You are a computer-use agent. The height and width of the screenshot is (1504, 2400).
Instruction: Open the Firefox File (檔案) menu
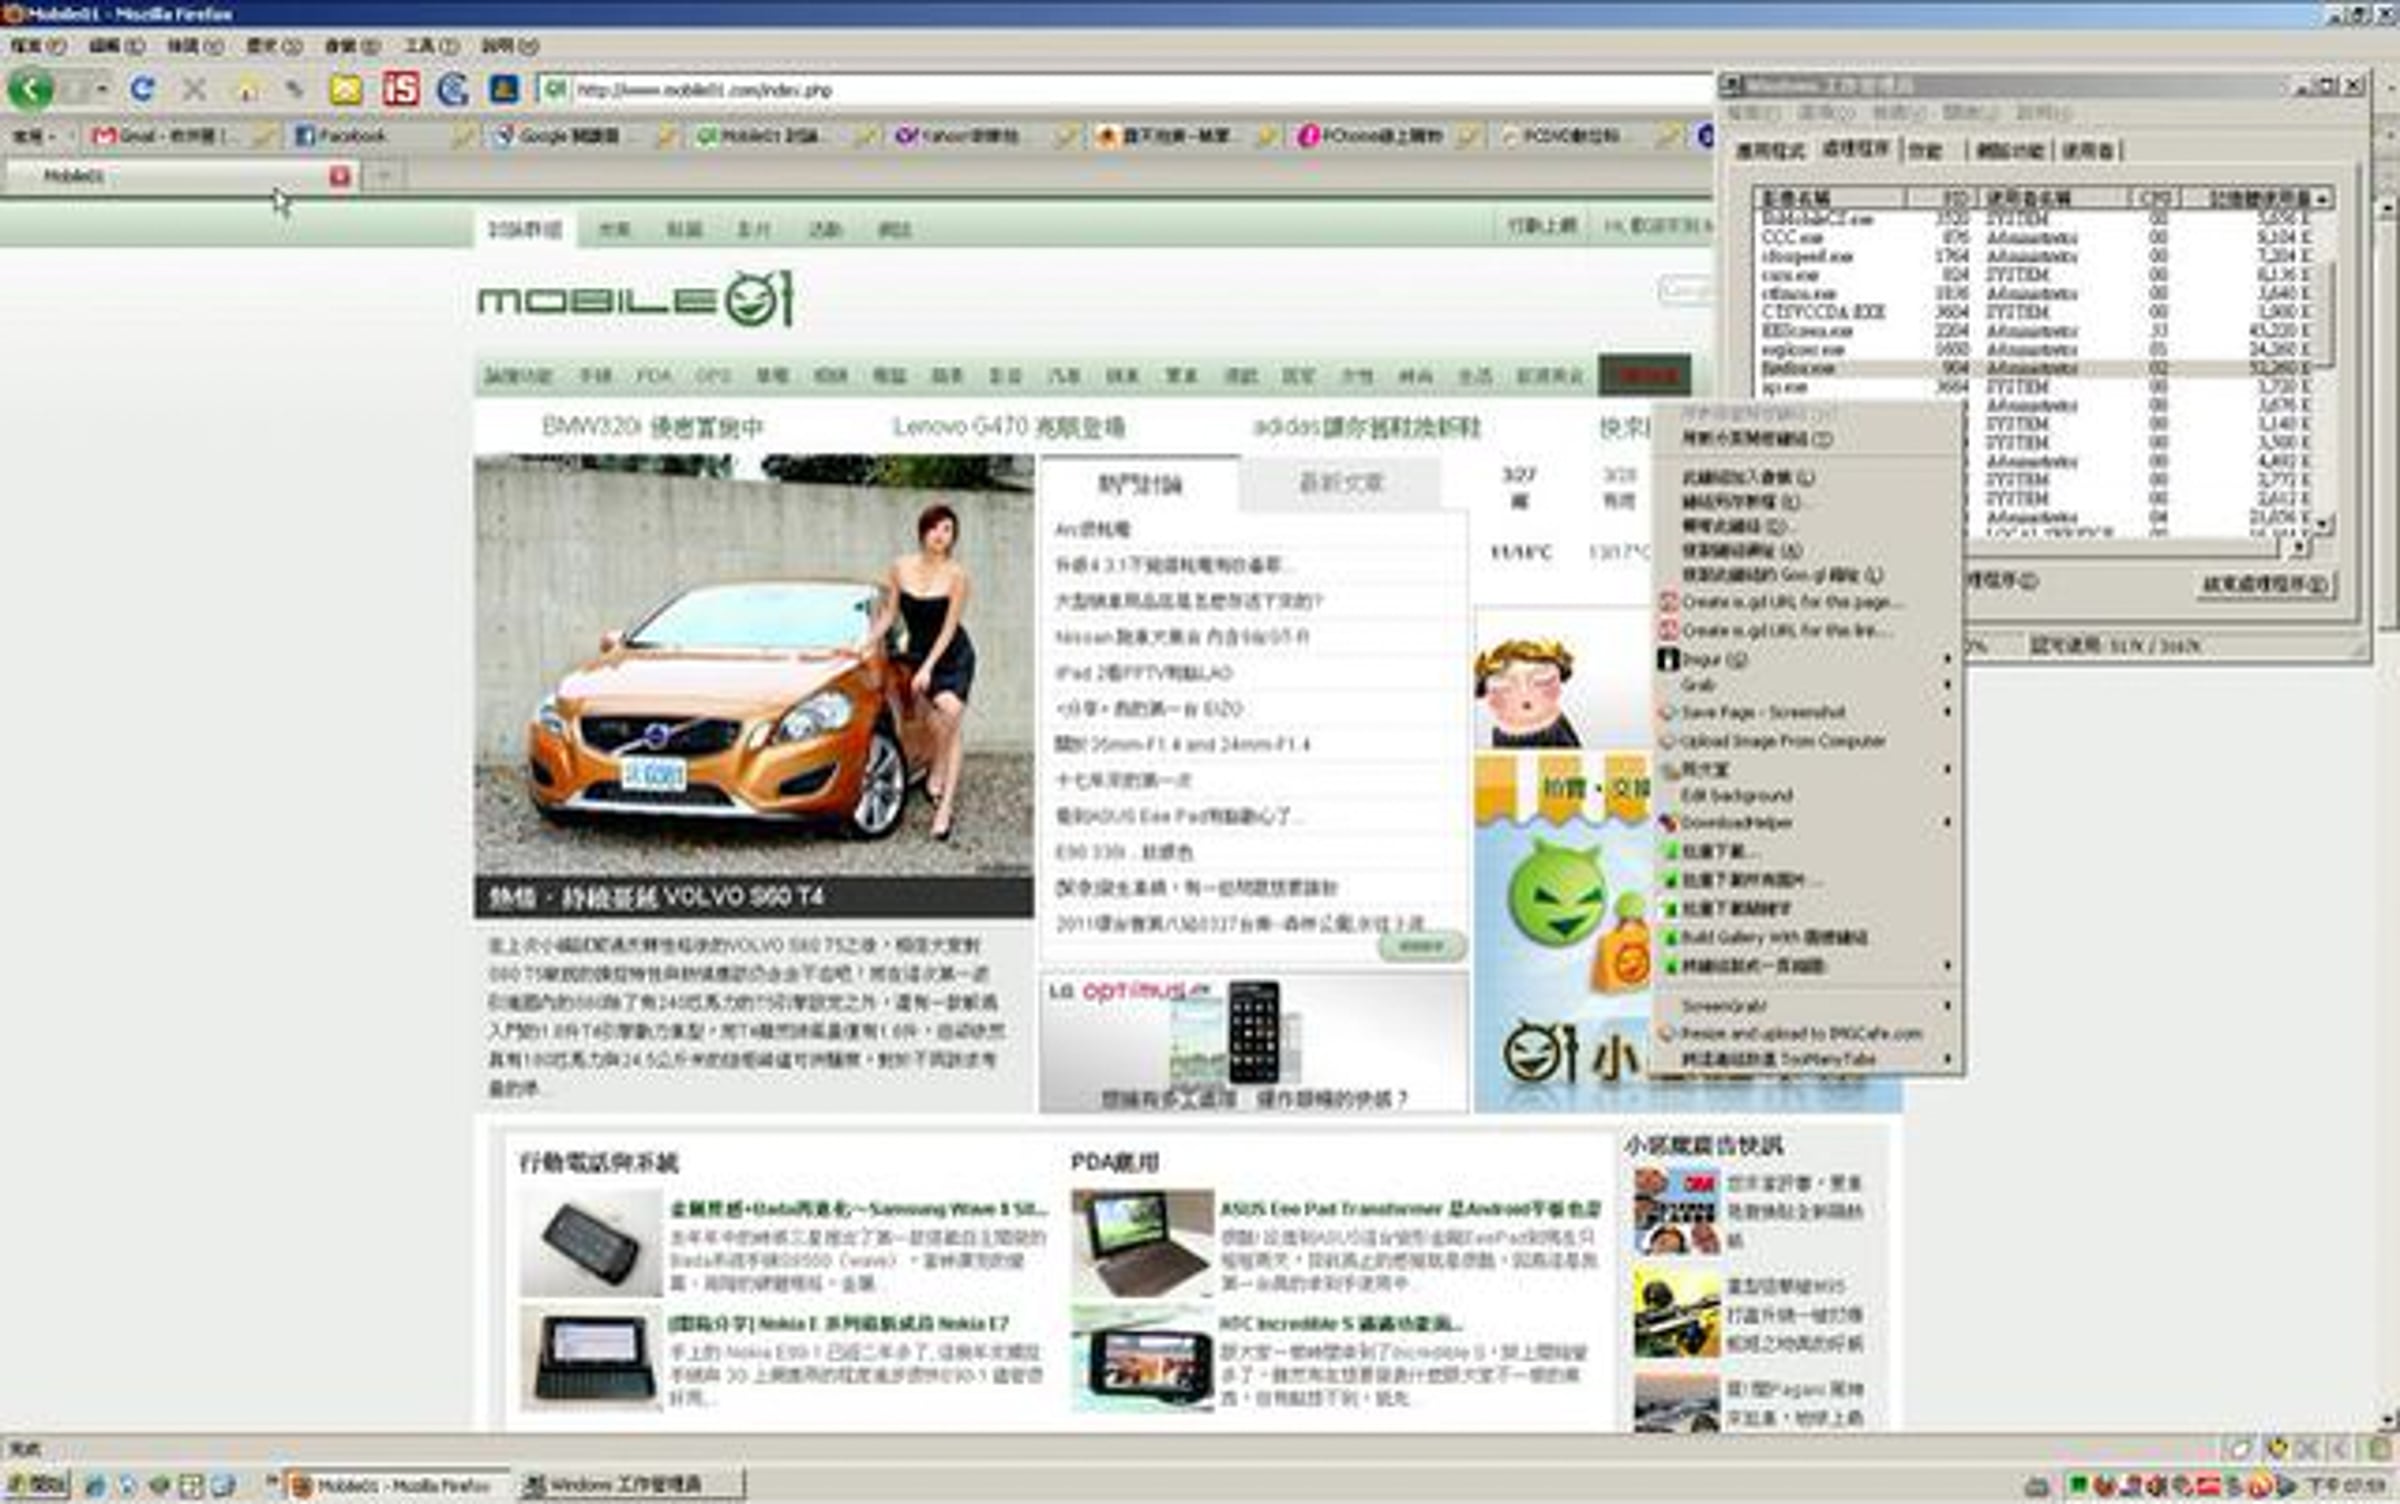tap(38, 46)
